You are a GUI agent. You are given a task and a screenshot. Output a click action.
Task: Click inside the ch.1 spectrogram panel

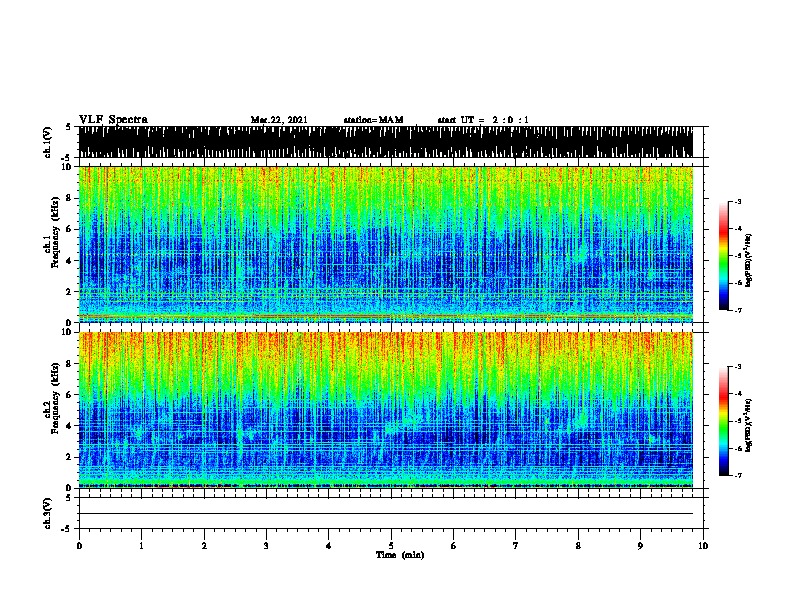coord(385,244)
